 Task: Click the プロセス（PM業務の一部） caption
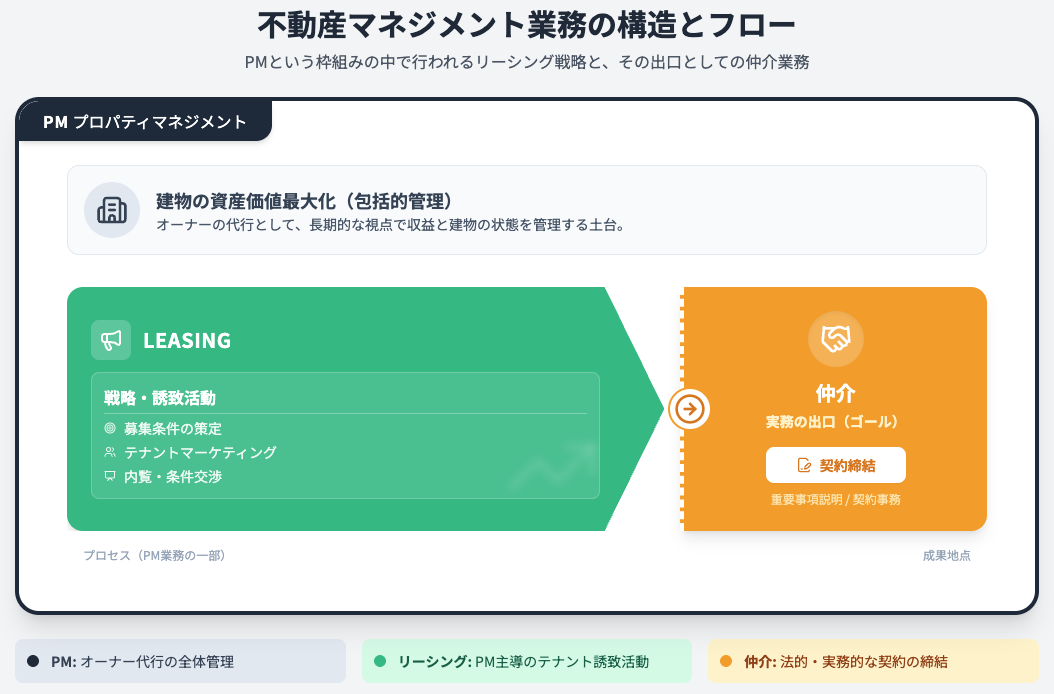(x=155, y=555)
